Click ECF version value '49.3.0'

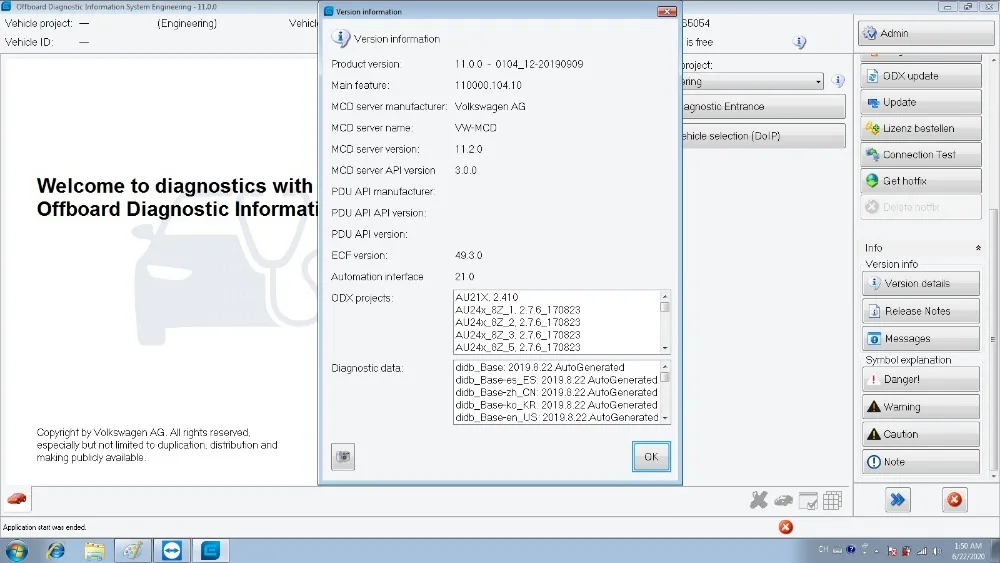point(468,256)
